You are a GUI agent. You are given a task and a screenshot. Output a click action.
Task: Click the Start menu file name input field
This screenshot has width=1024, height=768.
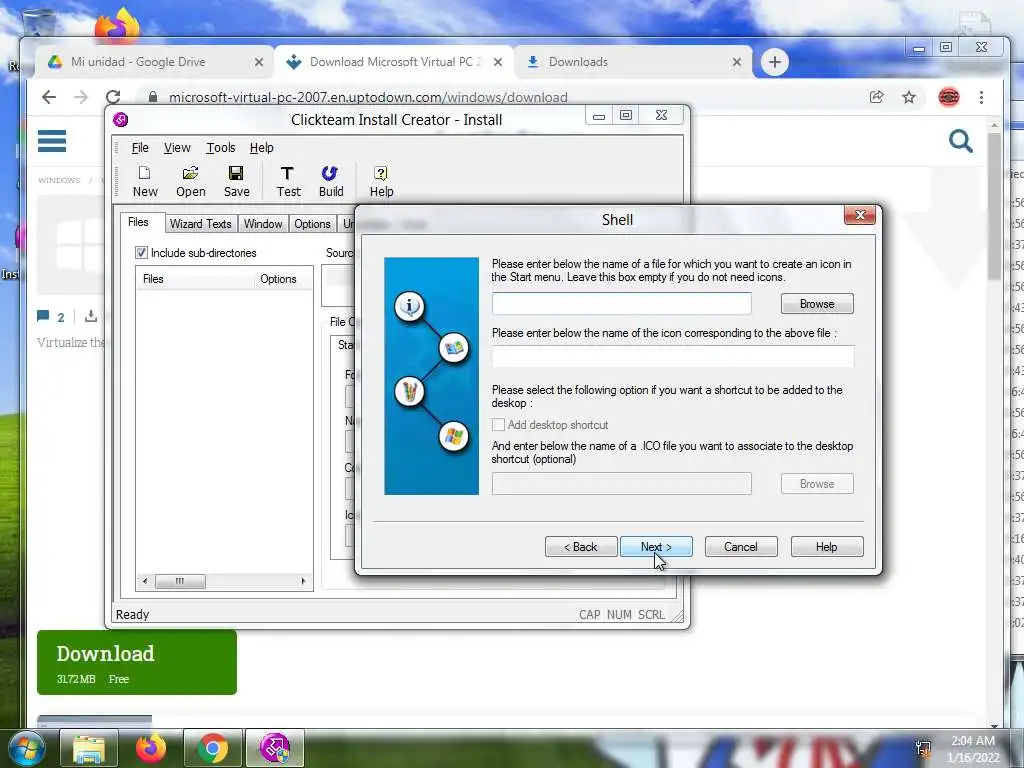(622, 304)
